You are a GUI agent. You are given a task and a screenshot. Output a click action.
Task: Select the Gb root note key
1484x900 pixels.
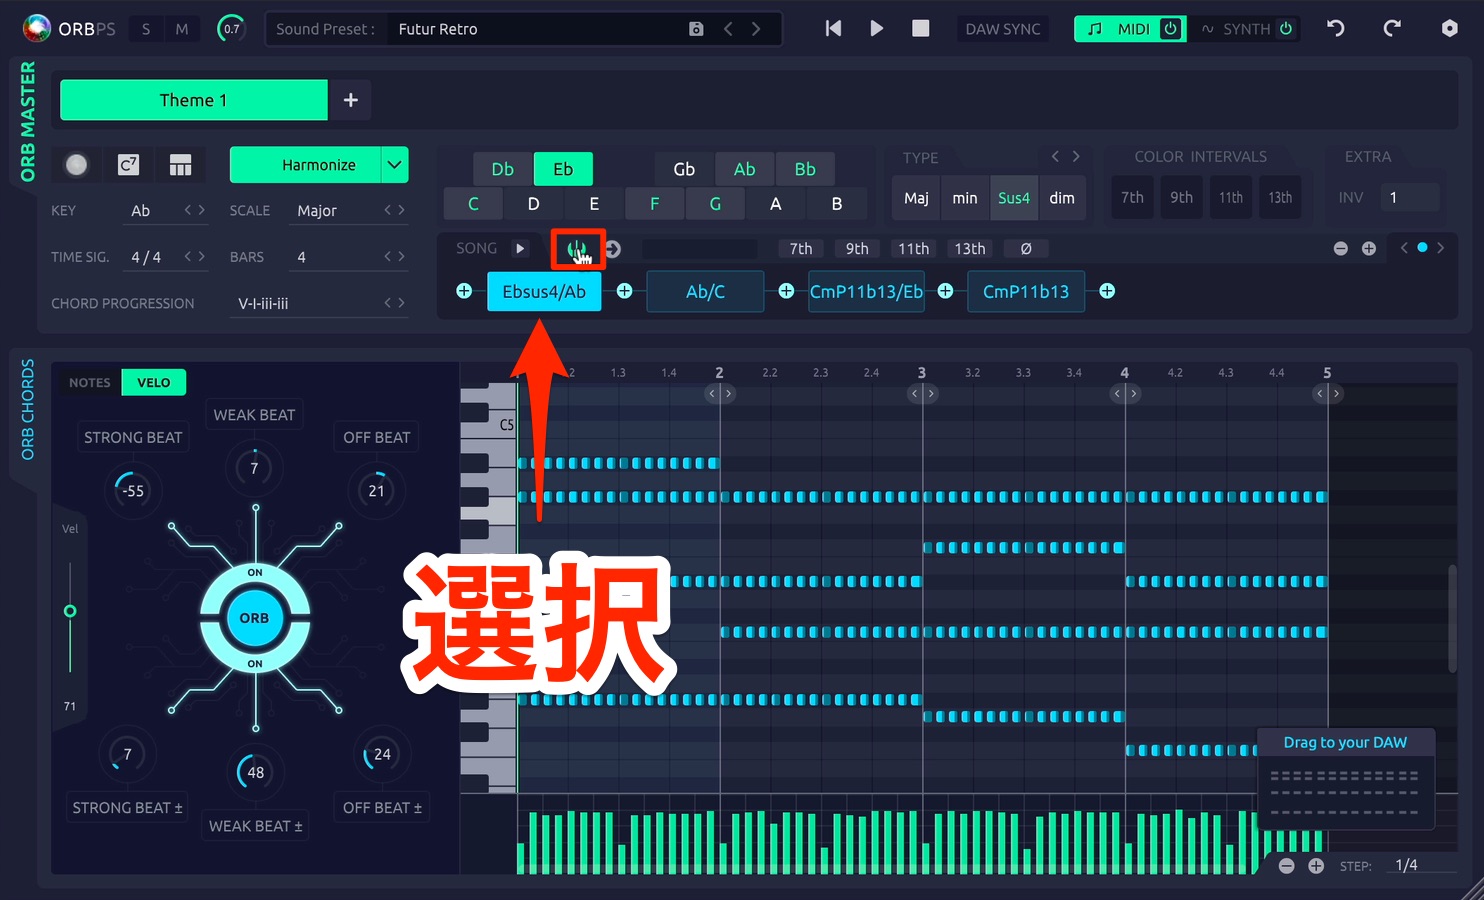(x=684, y=169)
